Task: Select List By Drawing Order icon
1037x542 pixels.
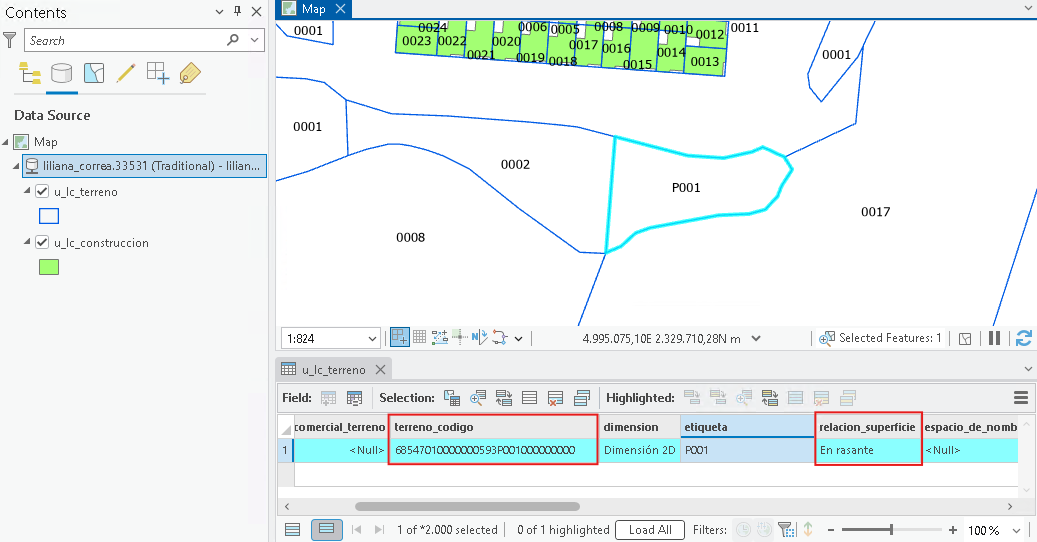Action: (30, 73)
